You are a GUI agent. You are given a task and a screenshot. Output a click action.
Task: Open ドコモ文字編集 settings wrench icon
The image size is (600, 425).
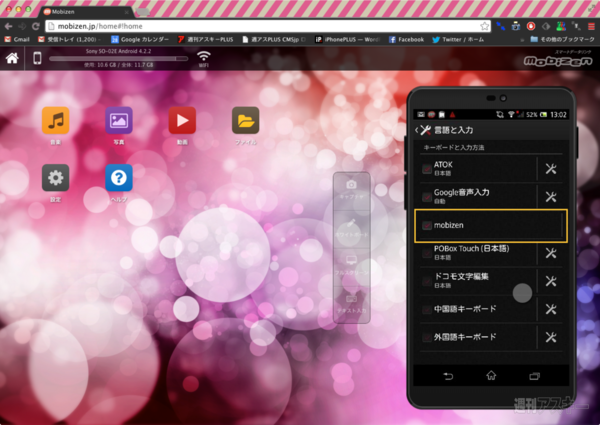click(551, 281)
